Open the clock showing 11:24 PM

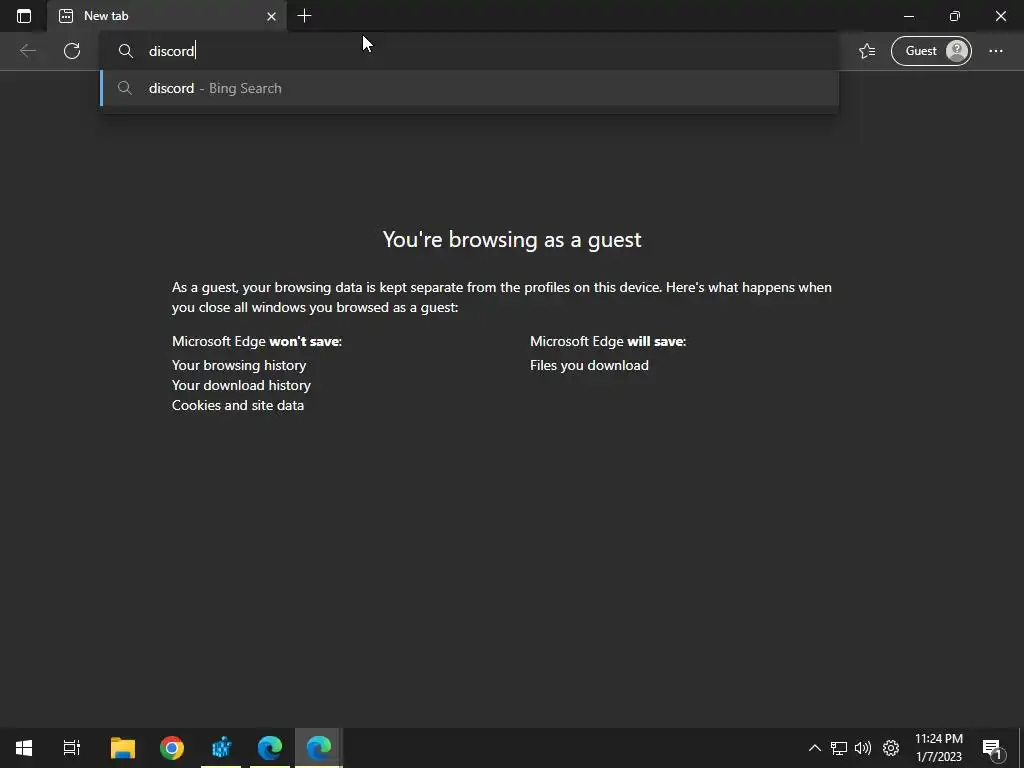click(x=938, y=748)
